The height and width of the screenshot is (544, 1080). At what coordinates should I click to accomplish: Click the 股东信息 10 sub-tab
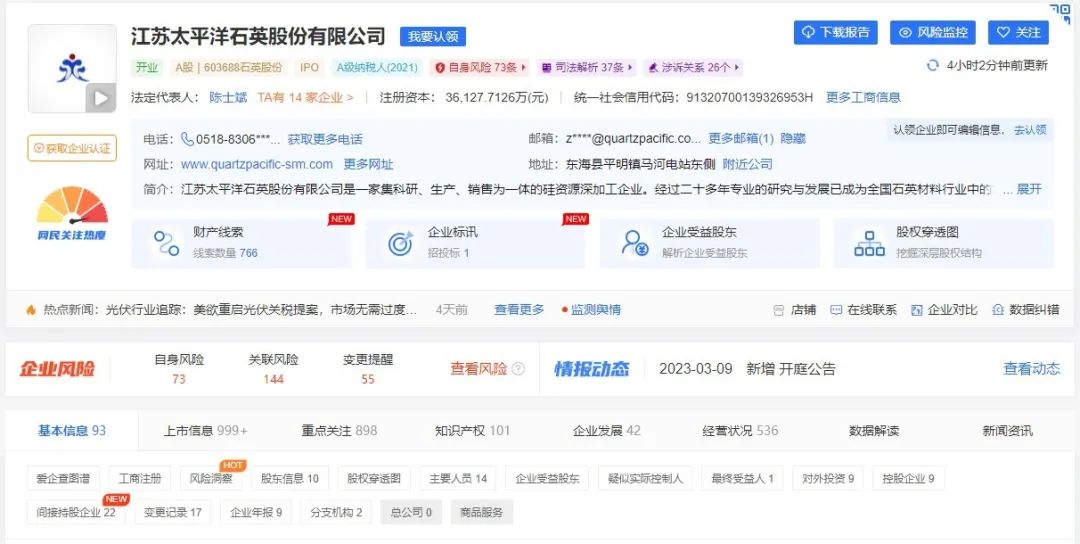290,478
